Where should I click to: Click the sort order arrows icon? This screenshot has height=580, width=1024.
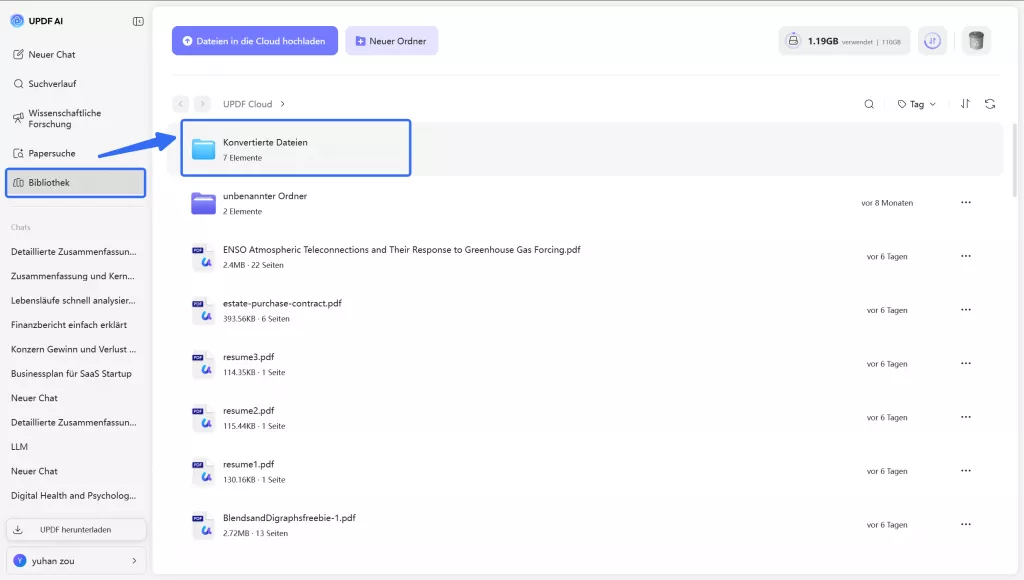(x=965, y=104)
